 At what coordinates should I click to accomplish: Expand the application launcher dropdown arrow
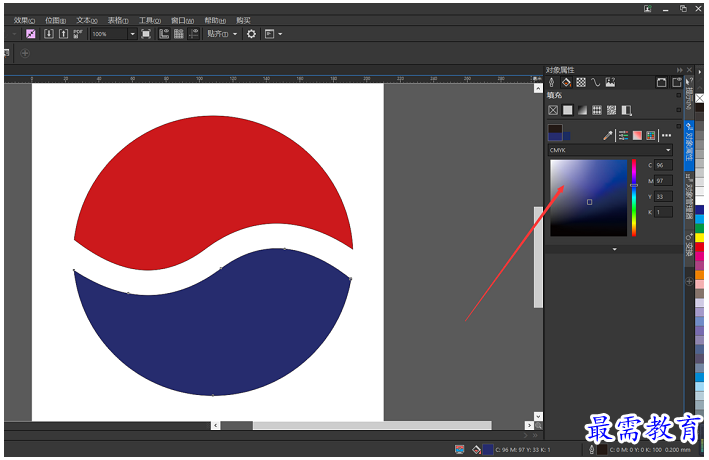280,34
